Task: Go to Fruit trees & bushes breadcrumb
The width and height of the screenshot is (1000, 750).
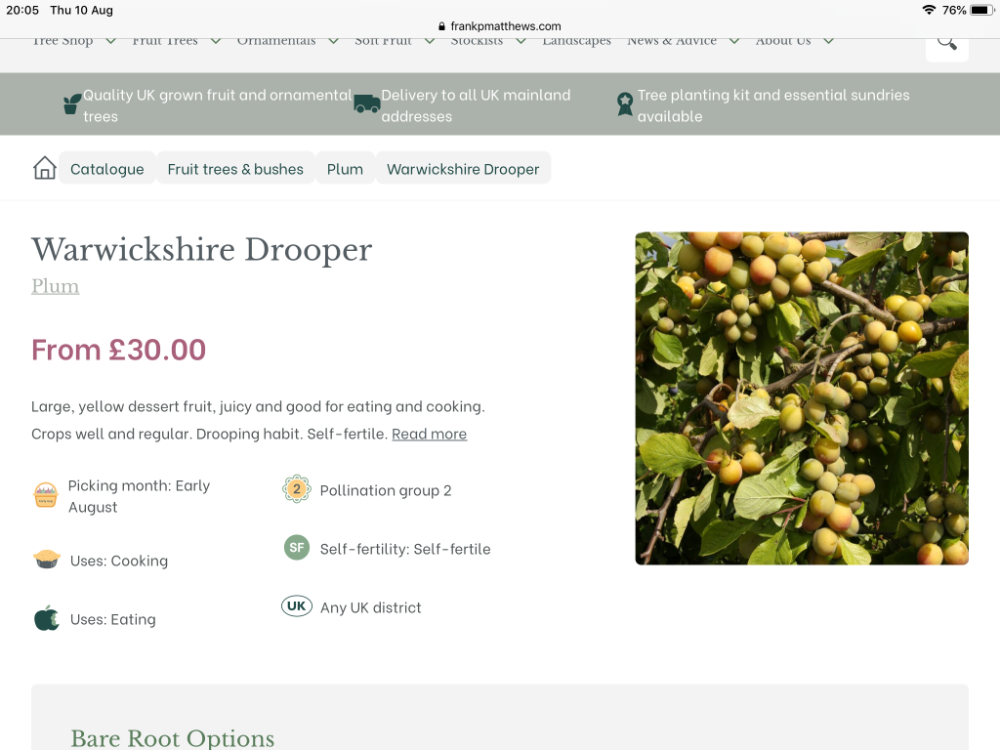Action: (235, 169)
